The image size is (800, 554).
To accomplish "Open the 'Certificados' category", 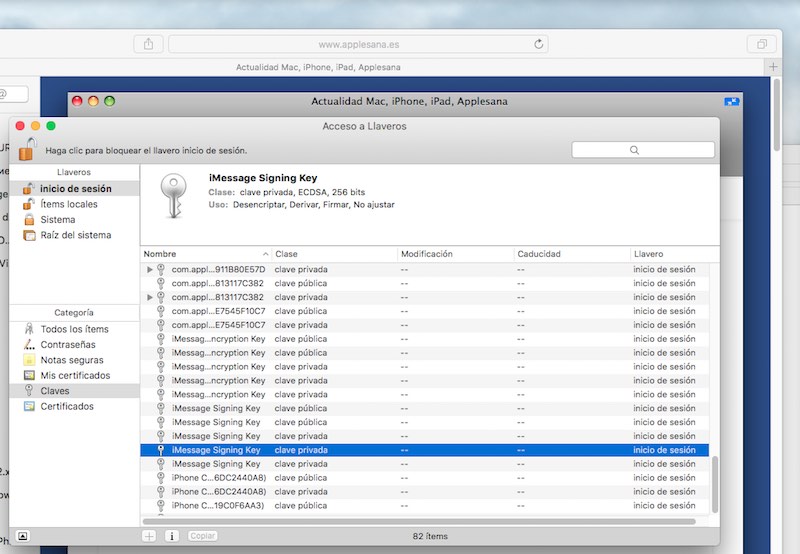I will (x=74, y=407).
